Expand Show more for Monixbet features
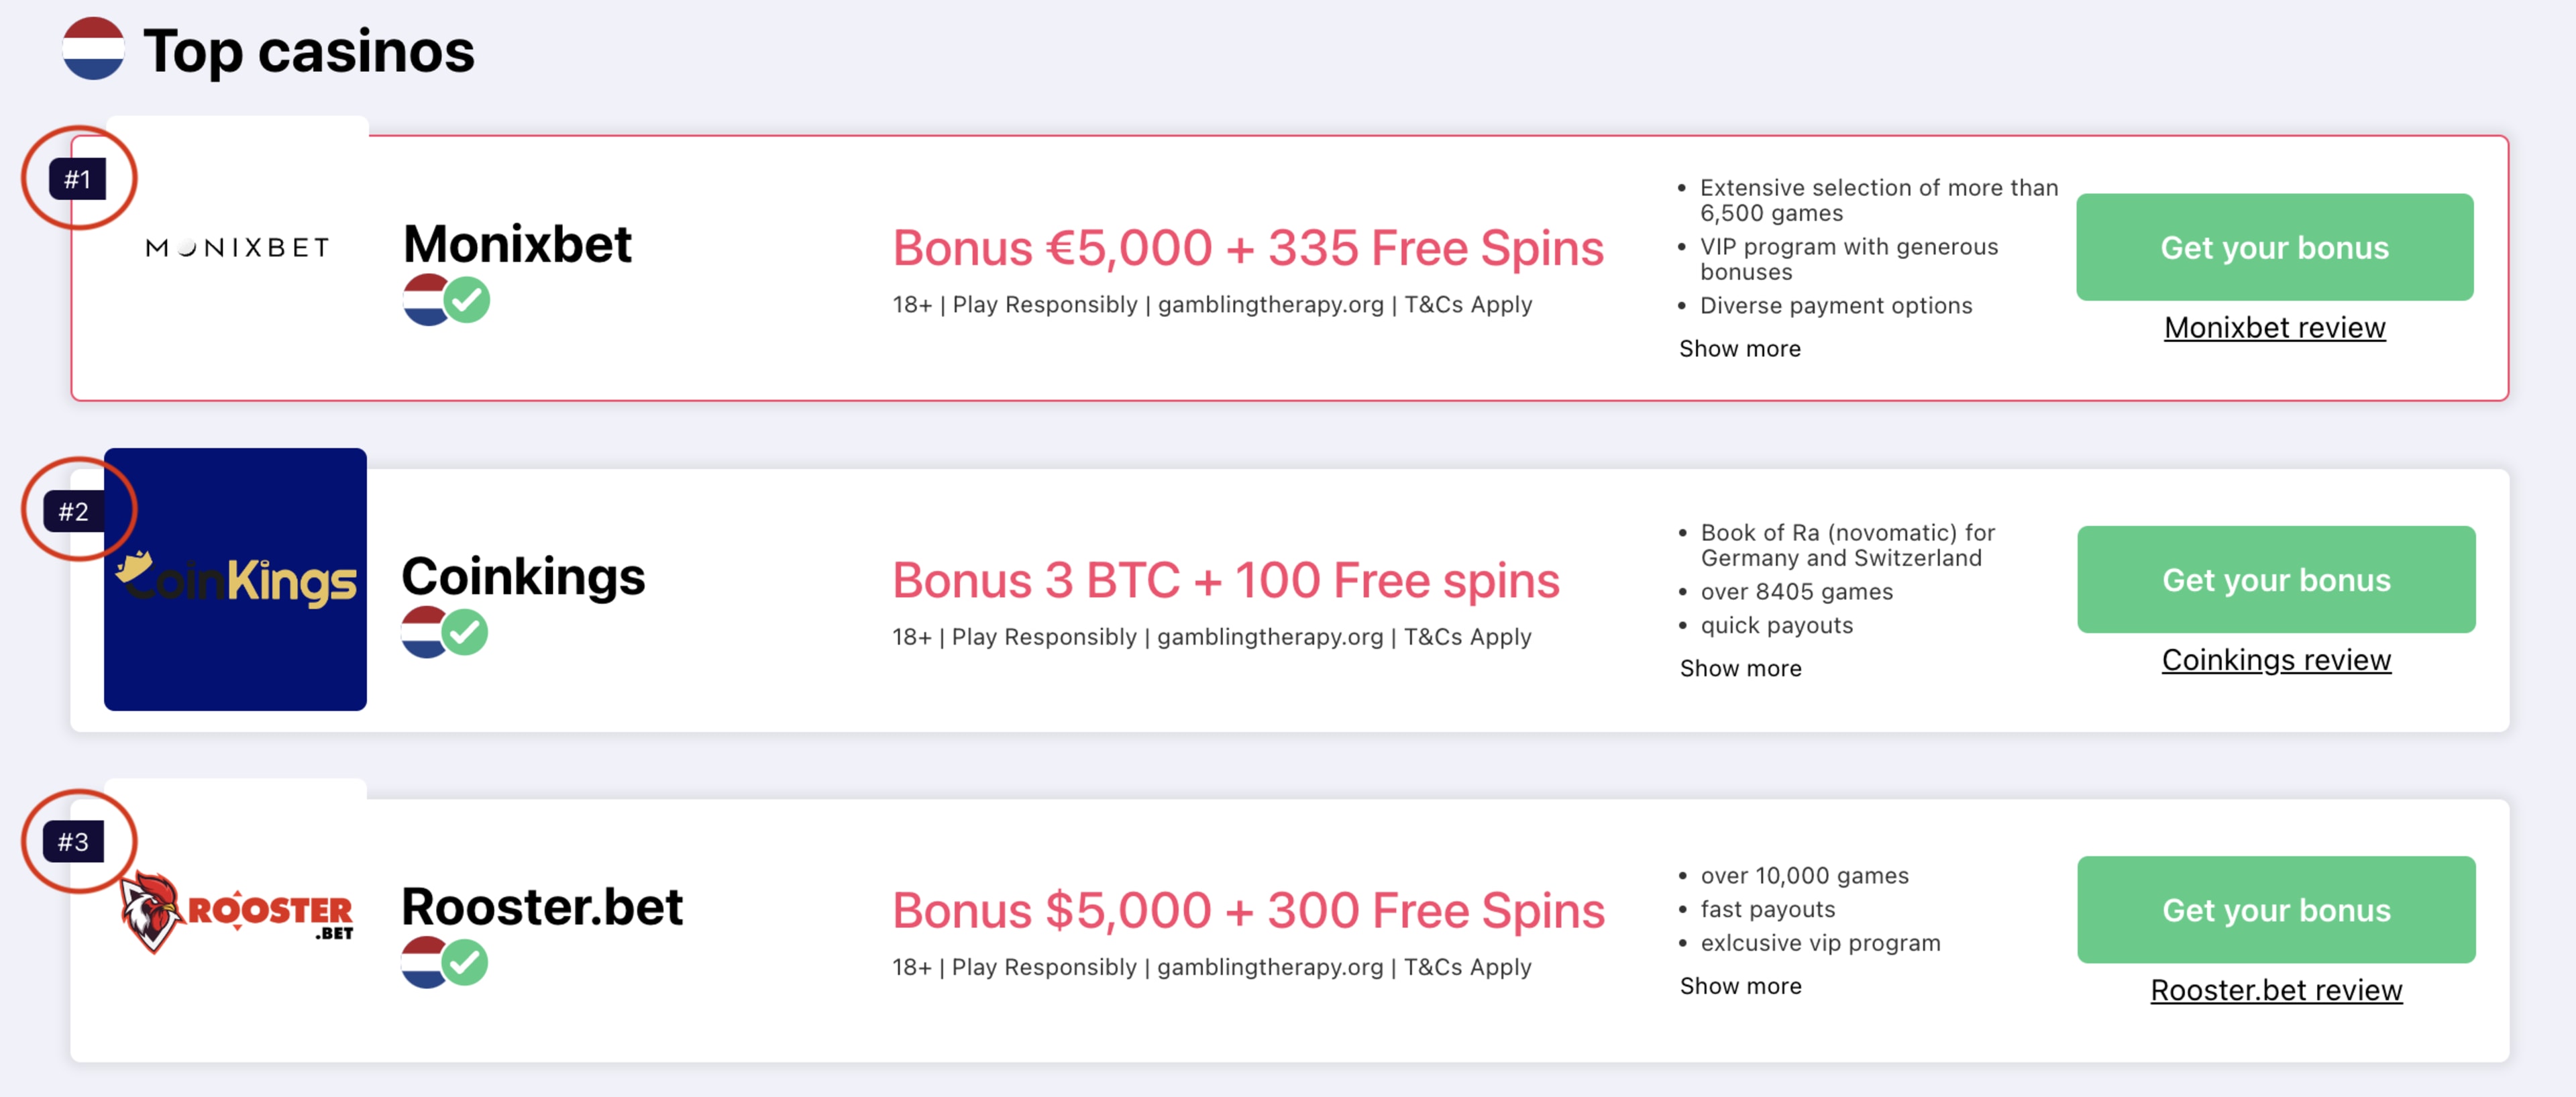Screen dimensions: 2576x1097 [x=1740, y=348]
